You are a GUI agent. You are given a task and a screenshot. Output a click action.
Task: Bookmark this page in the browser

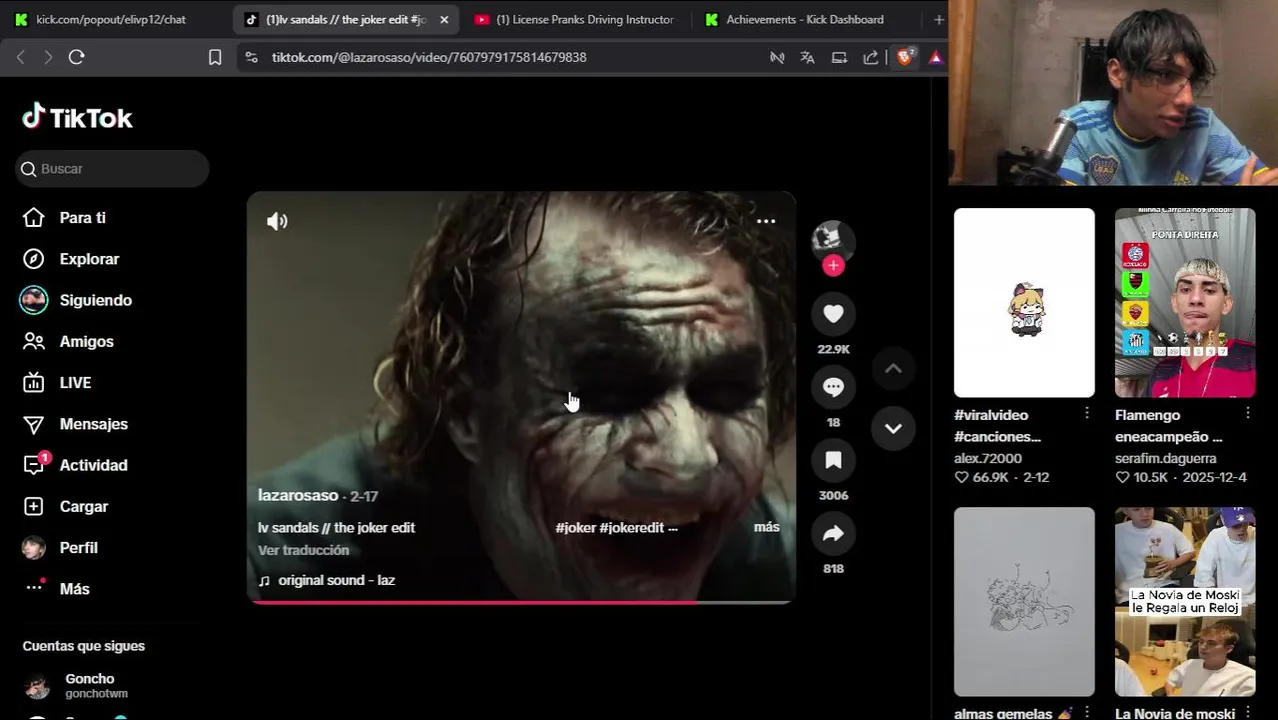tap(215, 57)
